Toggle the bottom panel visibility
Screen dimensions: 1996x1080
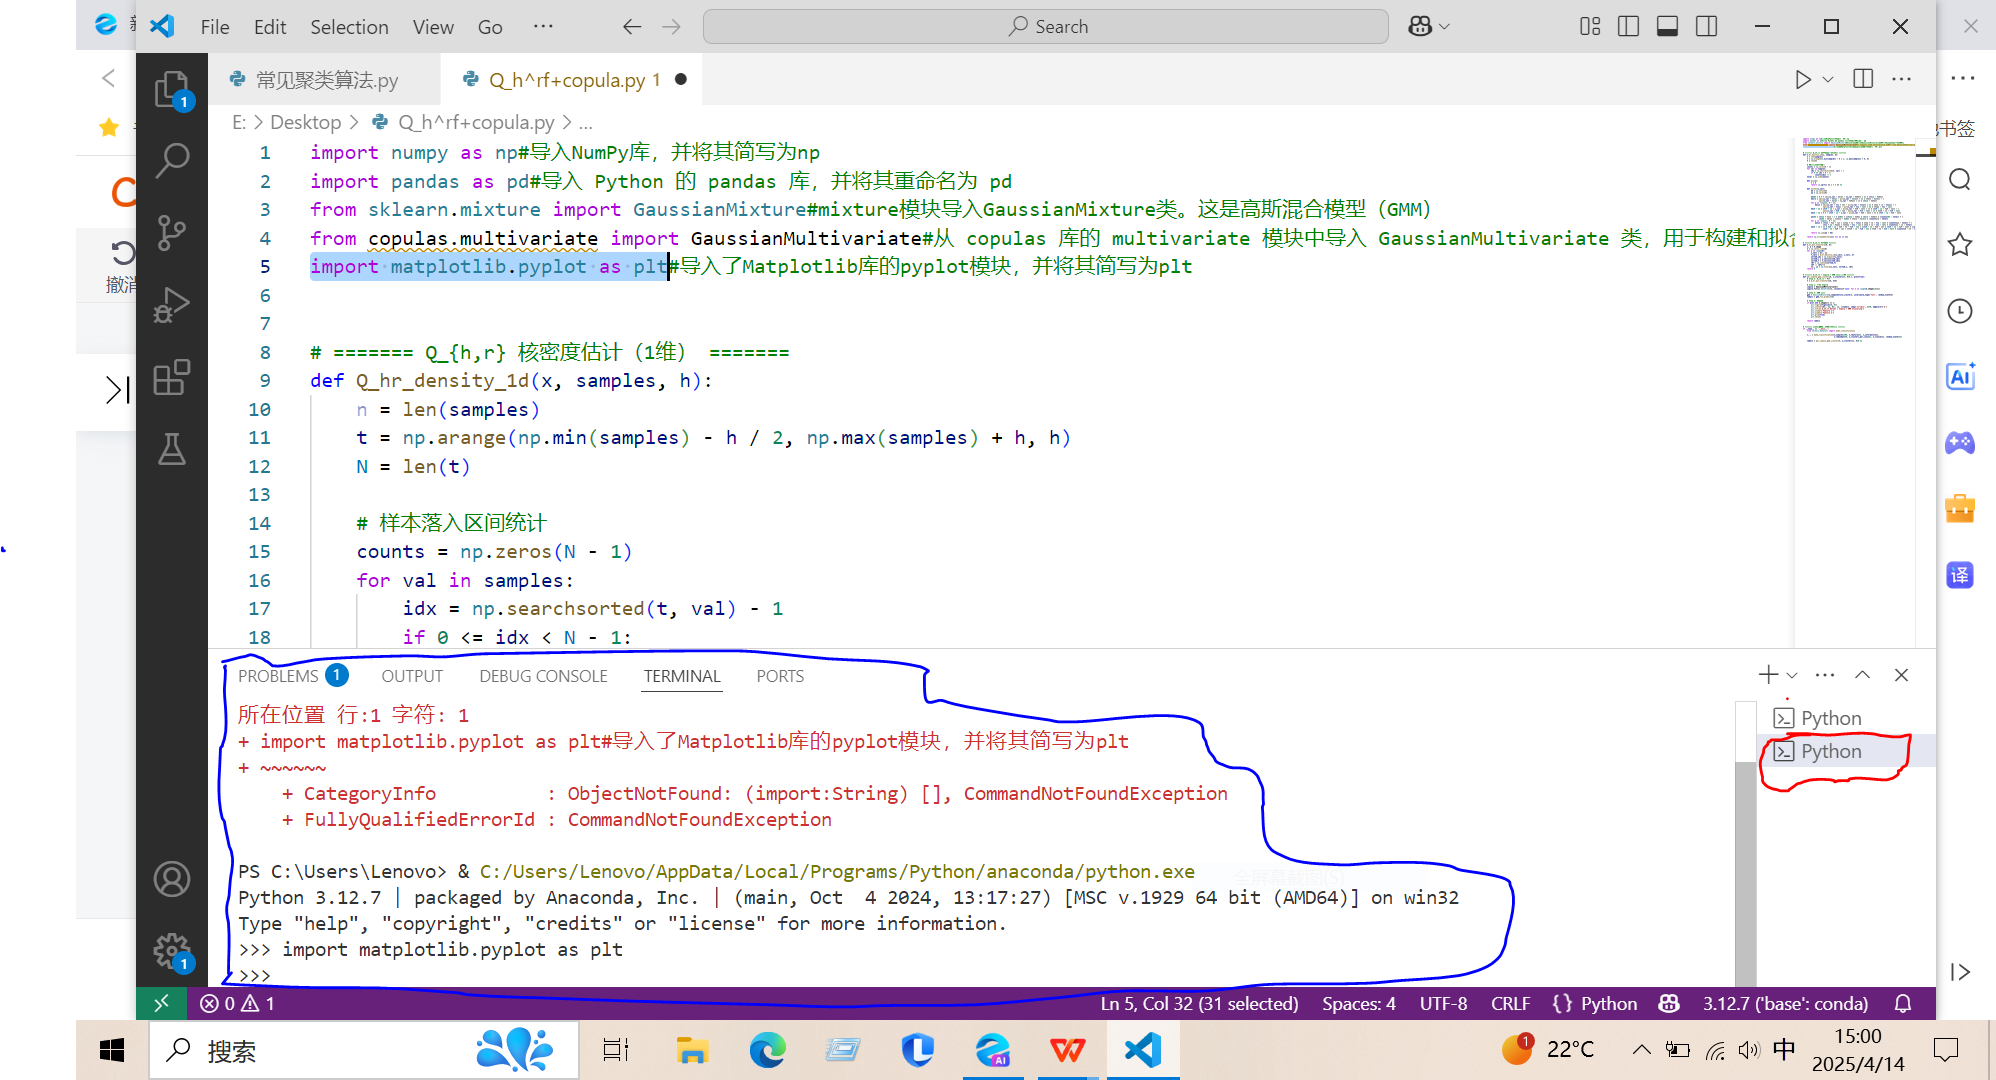(x=1667, y=27)
